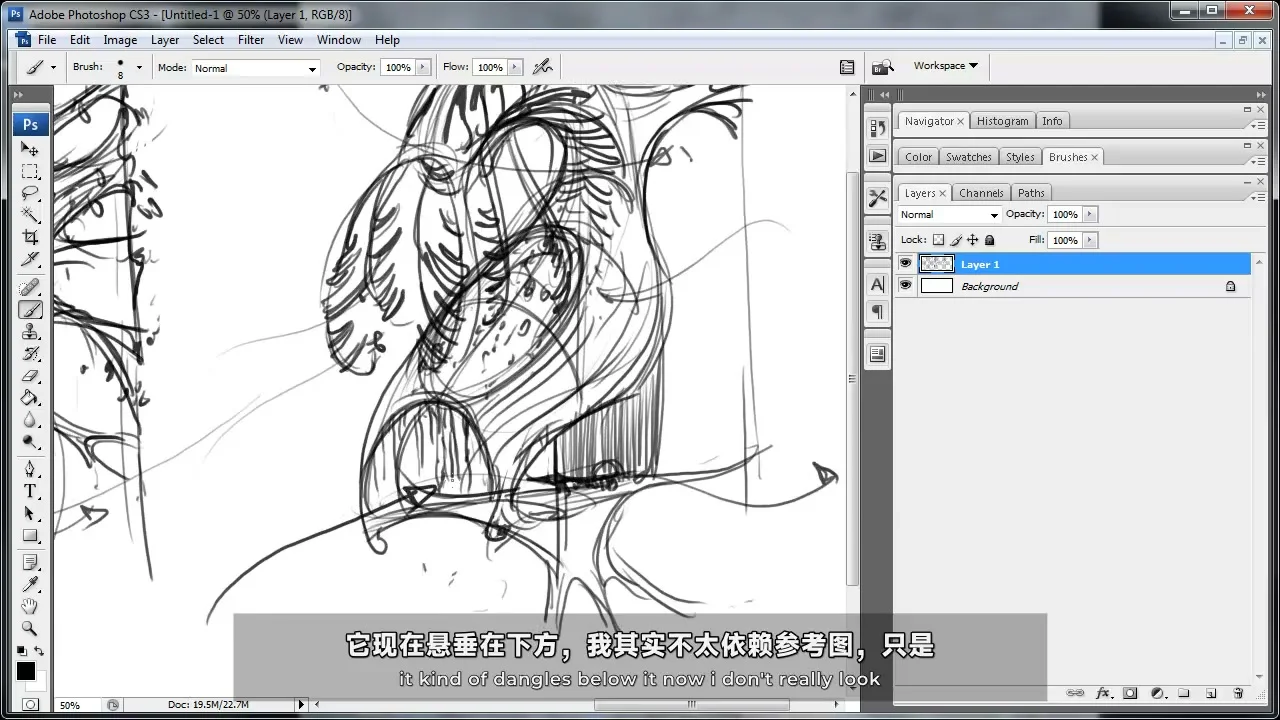Open the Workspace dropdown
1280x720 pixels.
[945, 66]
